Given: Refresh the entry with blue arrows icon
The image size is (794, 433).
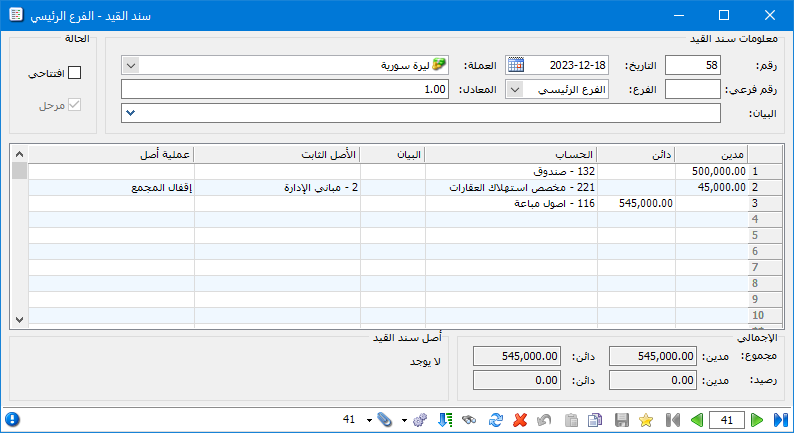Looking at the screenshot, I should (496, 420).
